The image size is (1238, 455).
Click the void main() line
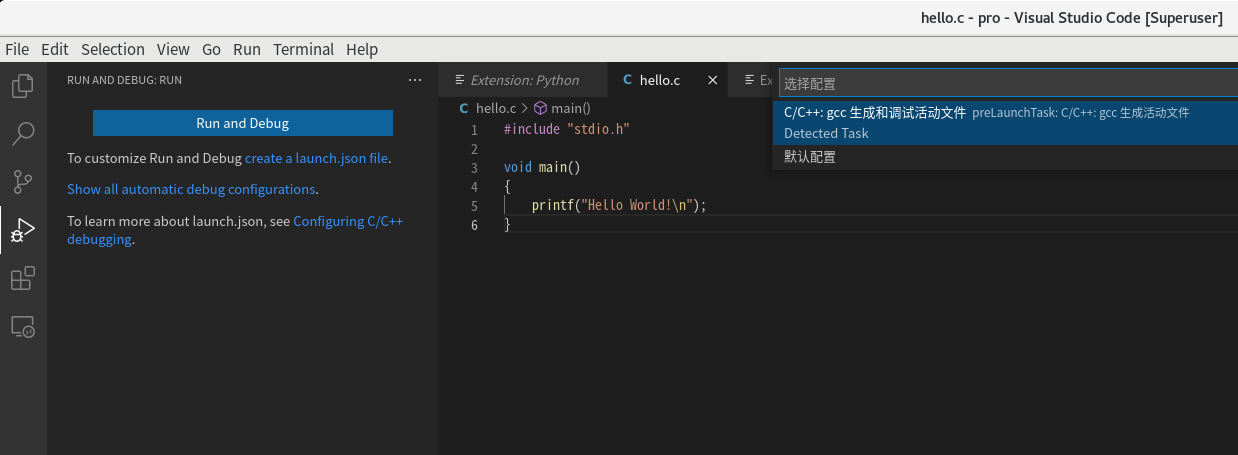pos(542,168)
